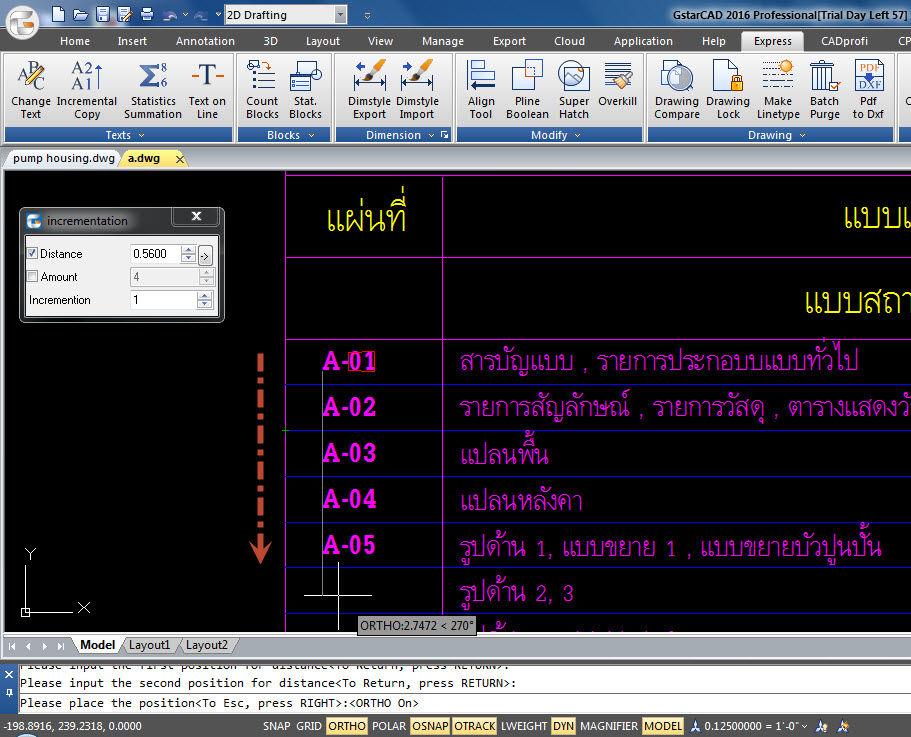Toggle the MAGNIFIER status button

(x=609, y=726)
